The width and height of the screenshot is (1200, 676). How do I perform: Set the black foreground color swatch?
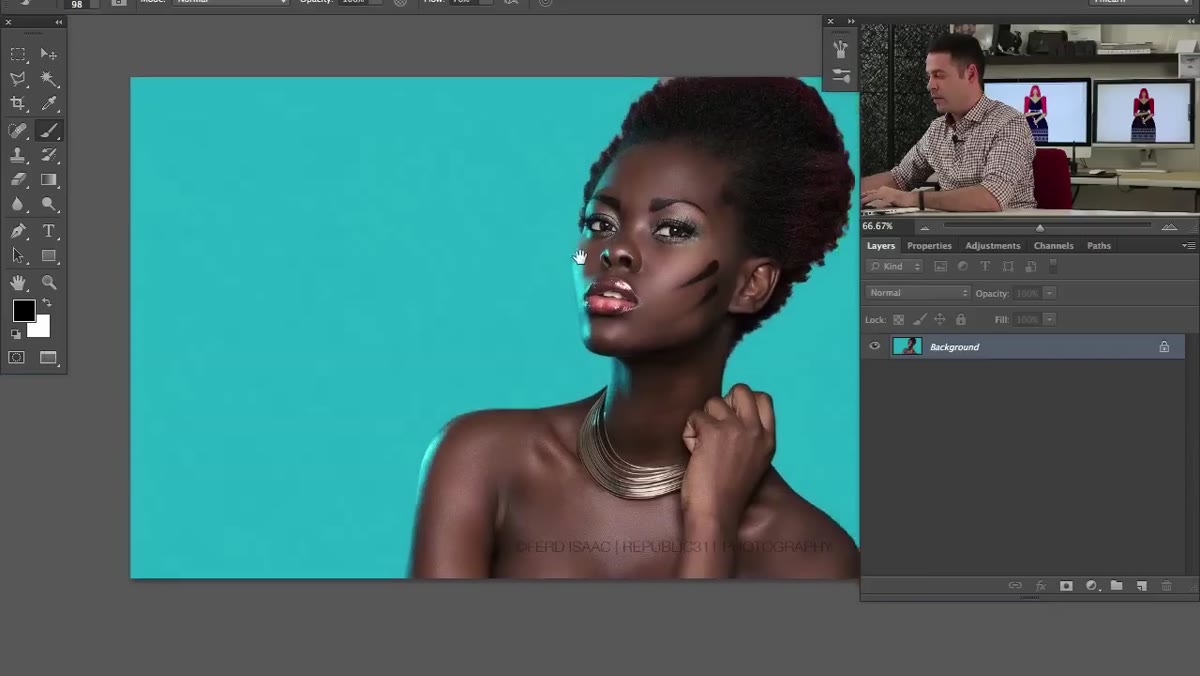[23, 311]
